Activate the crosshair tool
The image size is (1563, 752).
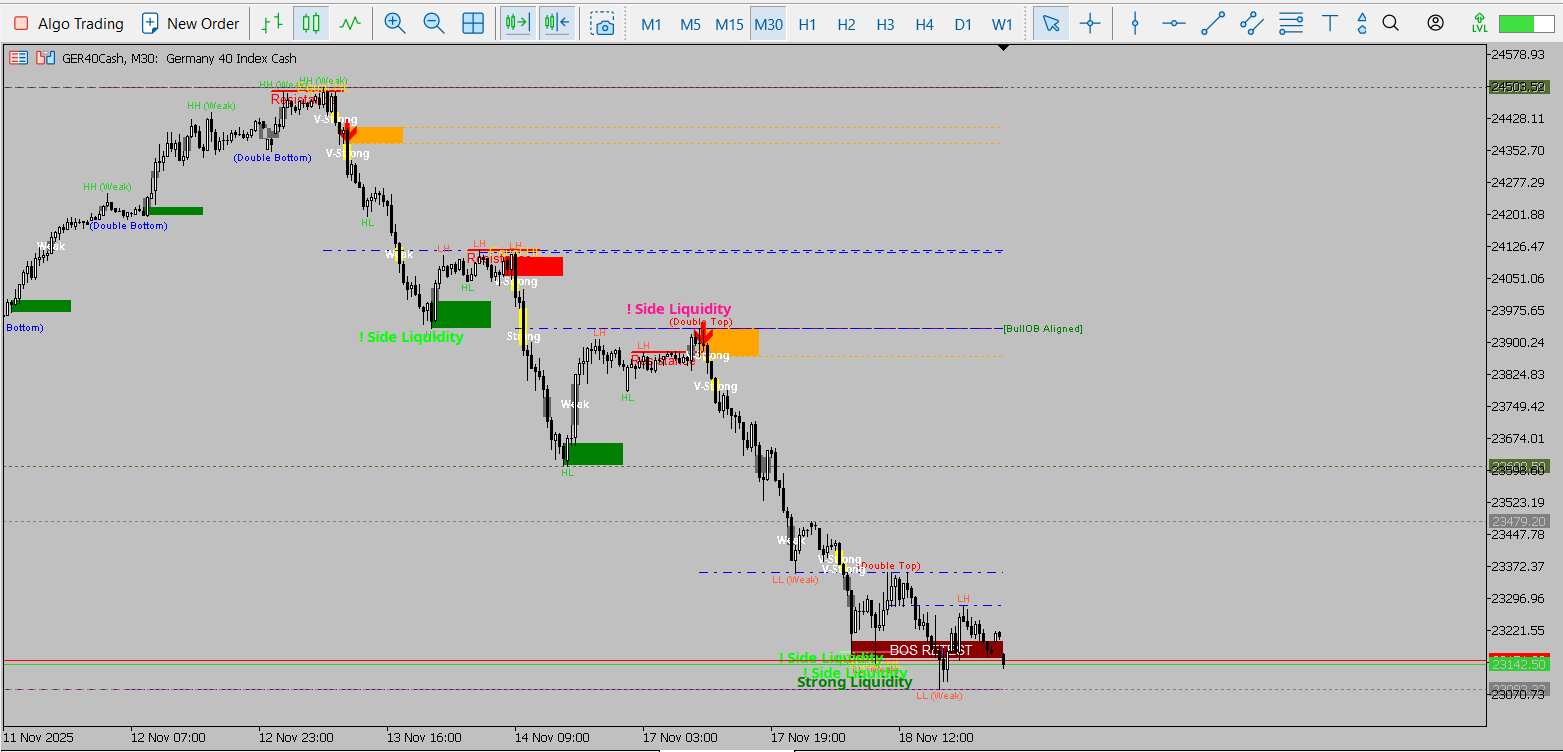(x=1090, y=23)
